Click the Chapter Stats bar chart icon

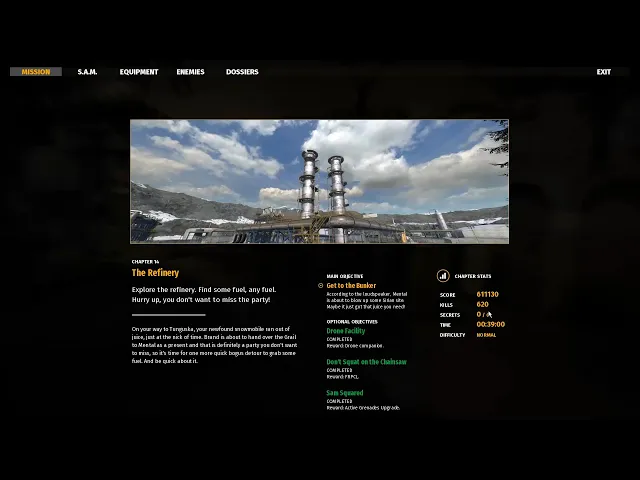click(x=443, y=276)
